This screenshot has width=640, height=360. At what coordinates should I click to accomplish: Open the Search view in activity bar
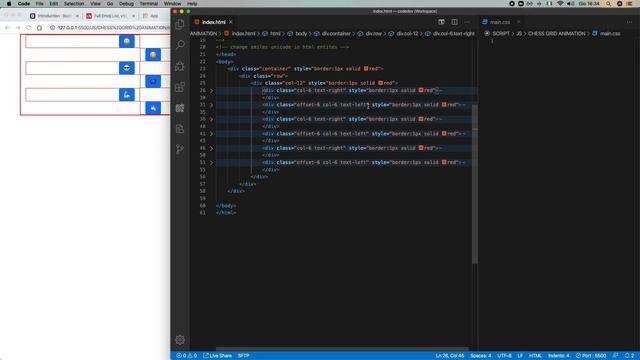pos(180,45)
